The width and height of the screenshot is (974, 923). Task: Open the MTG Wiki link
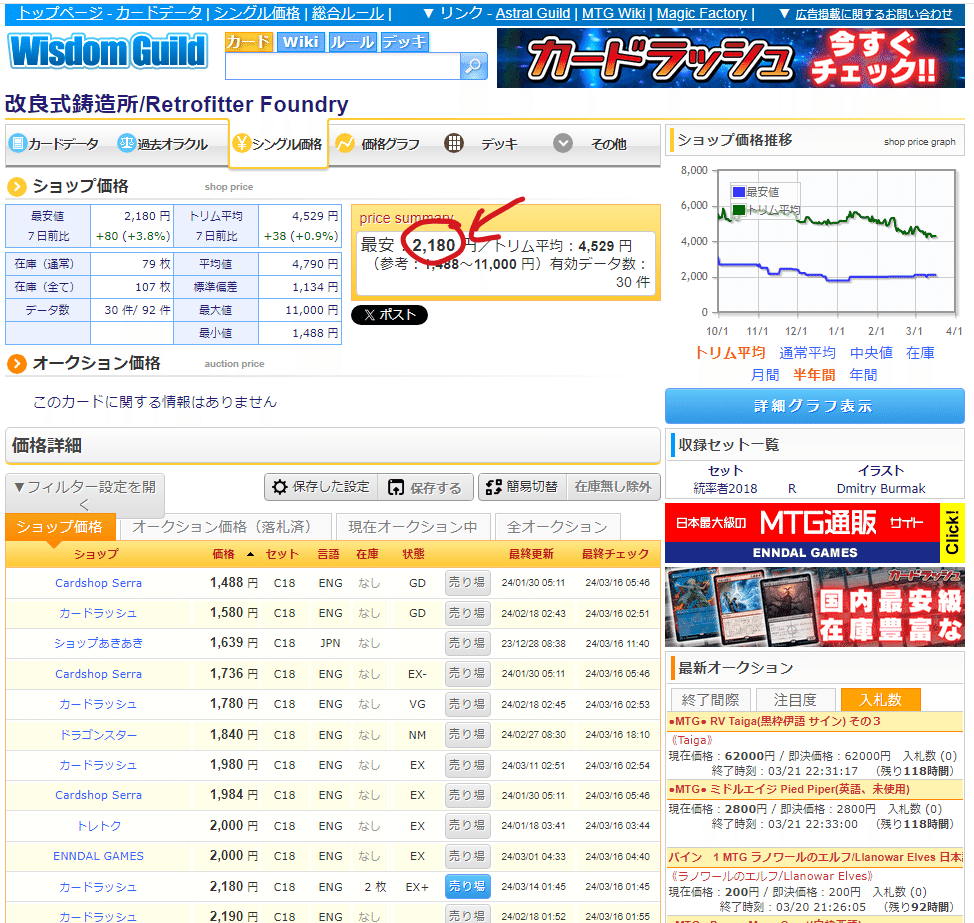(613, 13)
